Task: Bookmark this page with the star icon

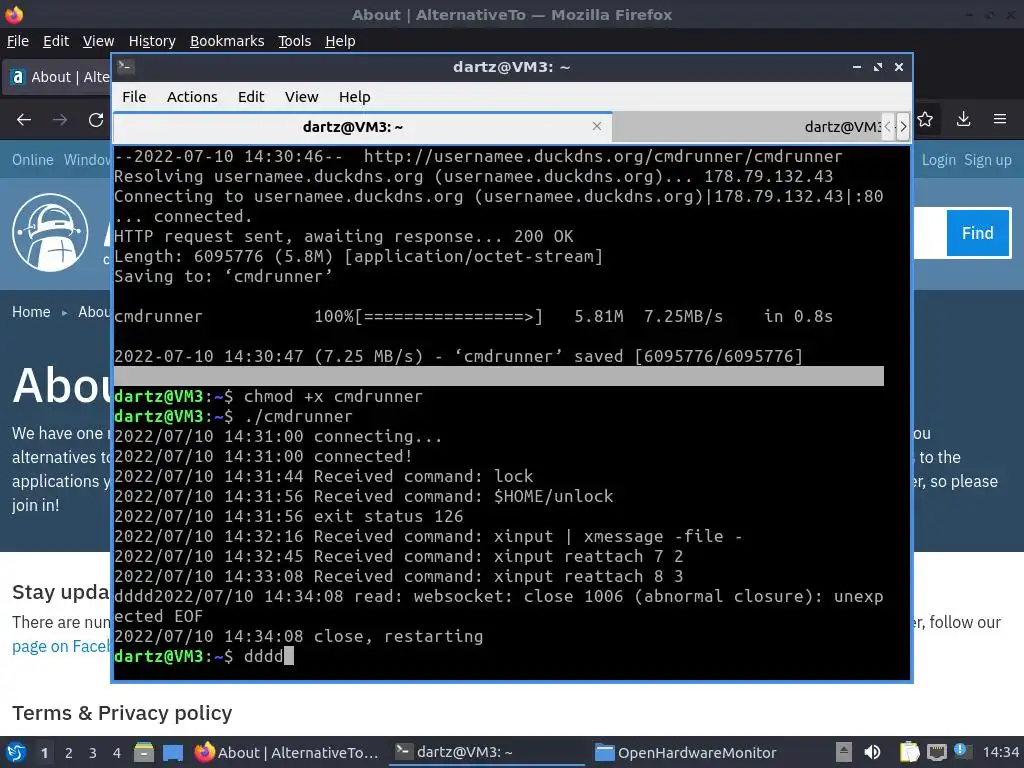Action: pos(925,120)
